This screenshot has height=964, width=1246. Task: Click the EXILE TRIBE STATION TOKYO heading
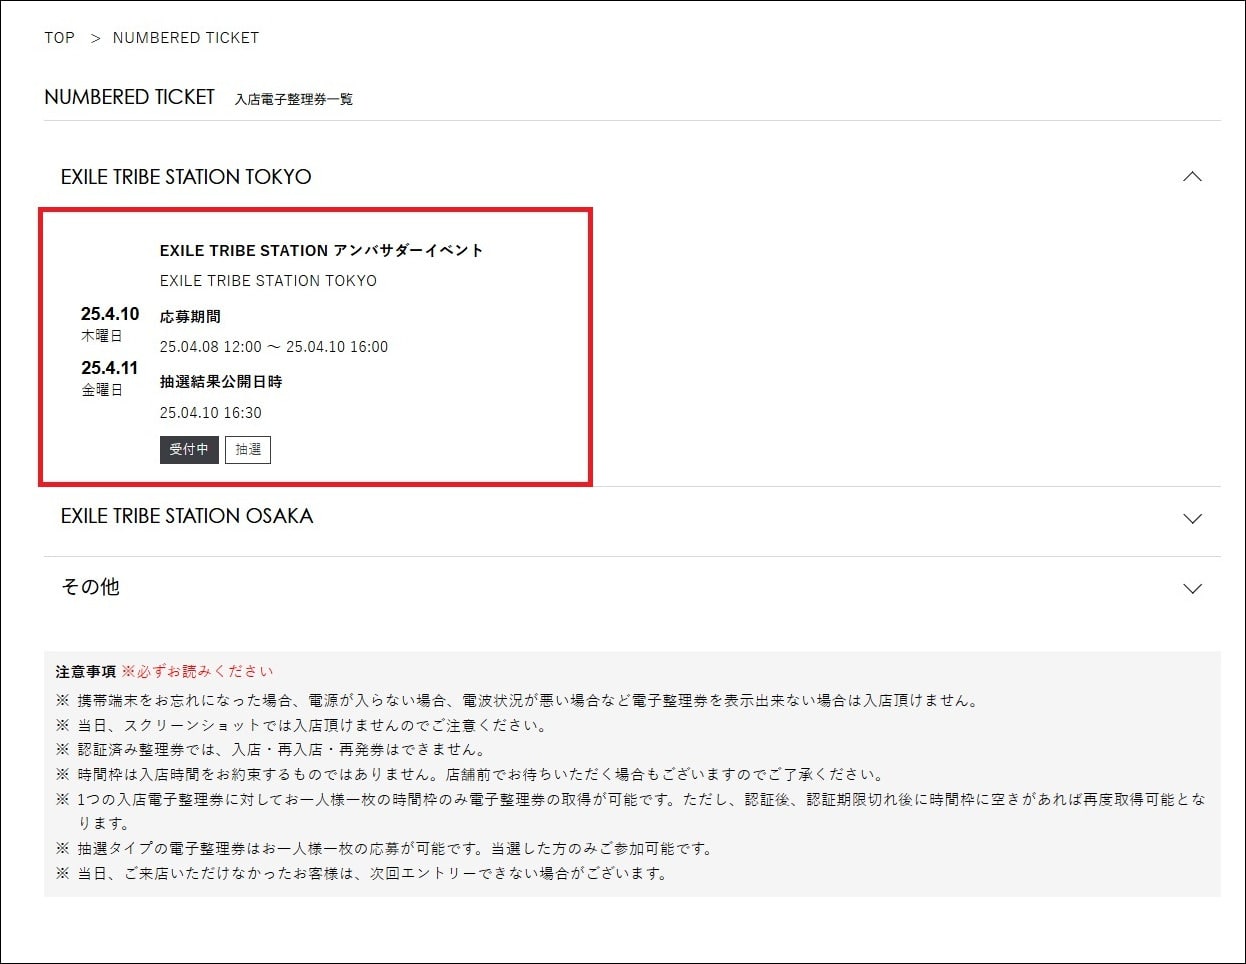tap(186, 177)
